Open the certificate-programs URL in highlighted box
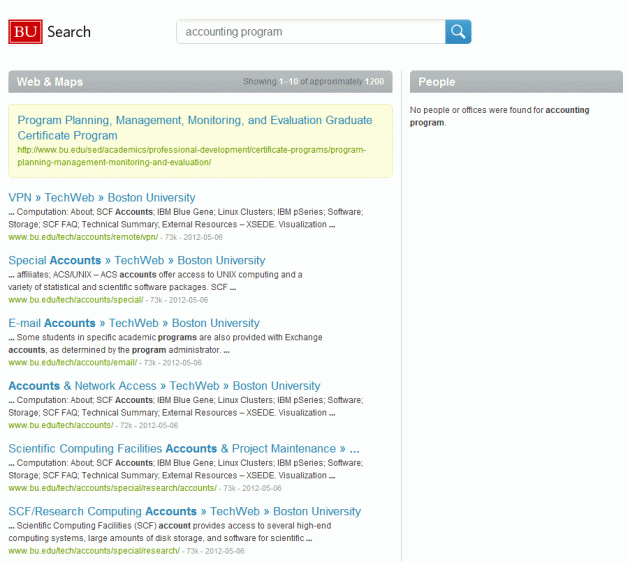The width and height of the screenshot is (630, 562). (x=191, y=156)
